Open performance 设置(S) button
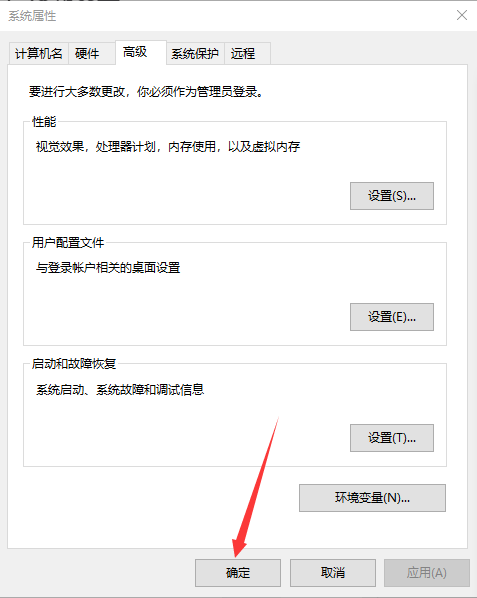 click(x=392, y=196)
